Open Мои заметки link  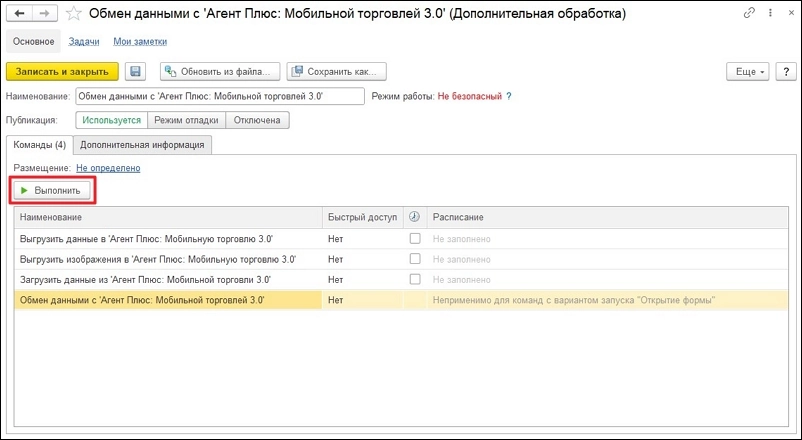click(140, 41)
